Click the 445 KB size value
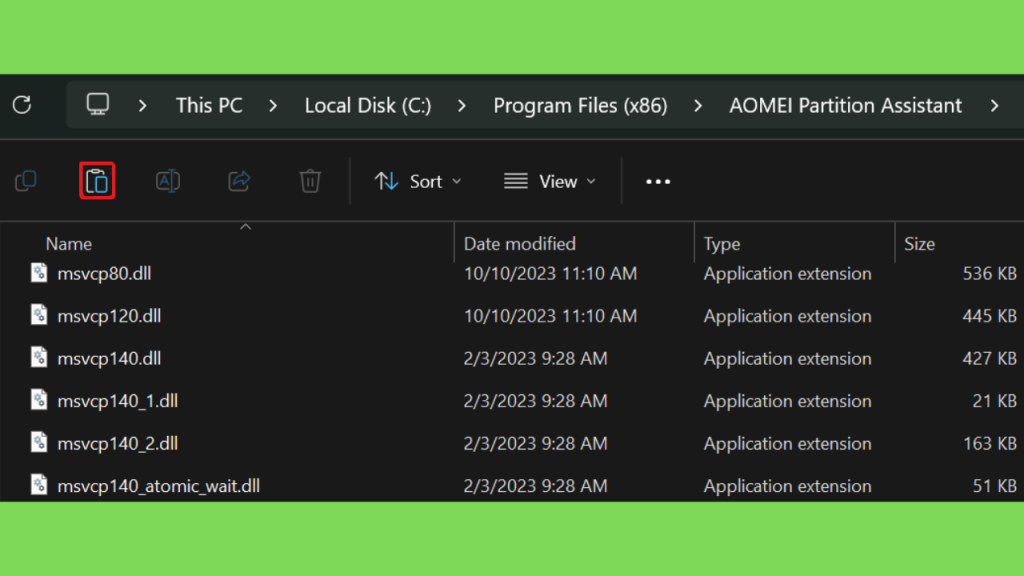 pos(989,315)
